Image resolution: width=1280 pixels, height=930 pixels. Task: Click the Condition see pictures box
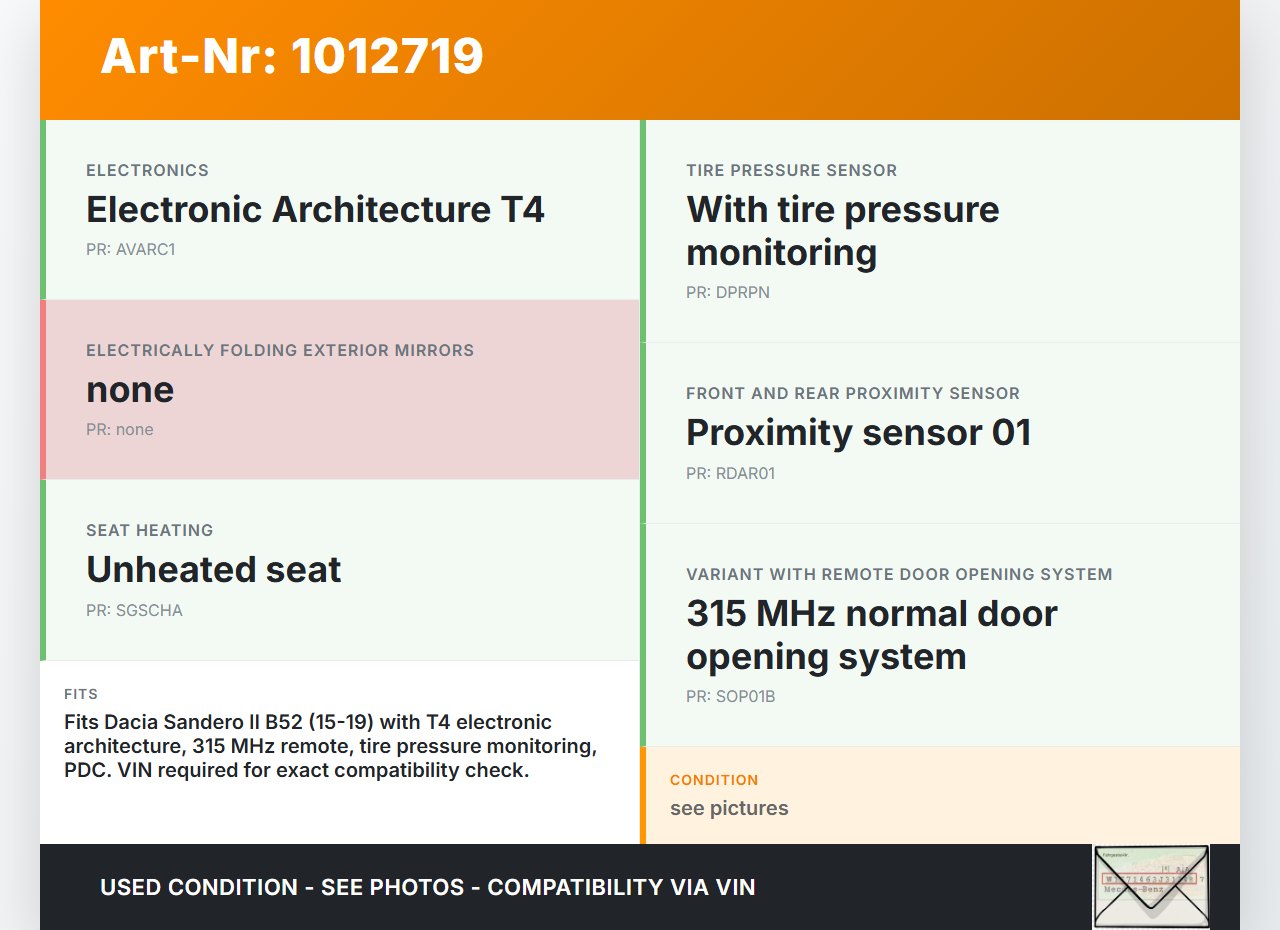(x=940, y=796)
